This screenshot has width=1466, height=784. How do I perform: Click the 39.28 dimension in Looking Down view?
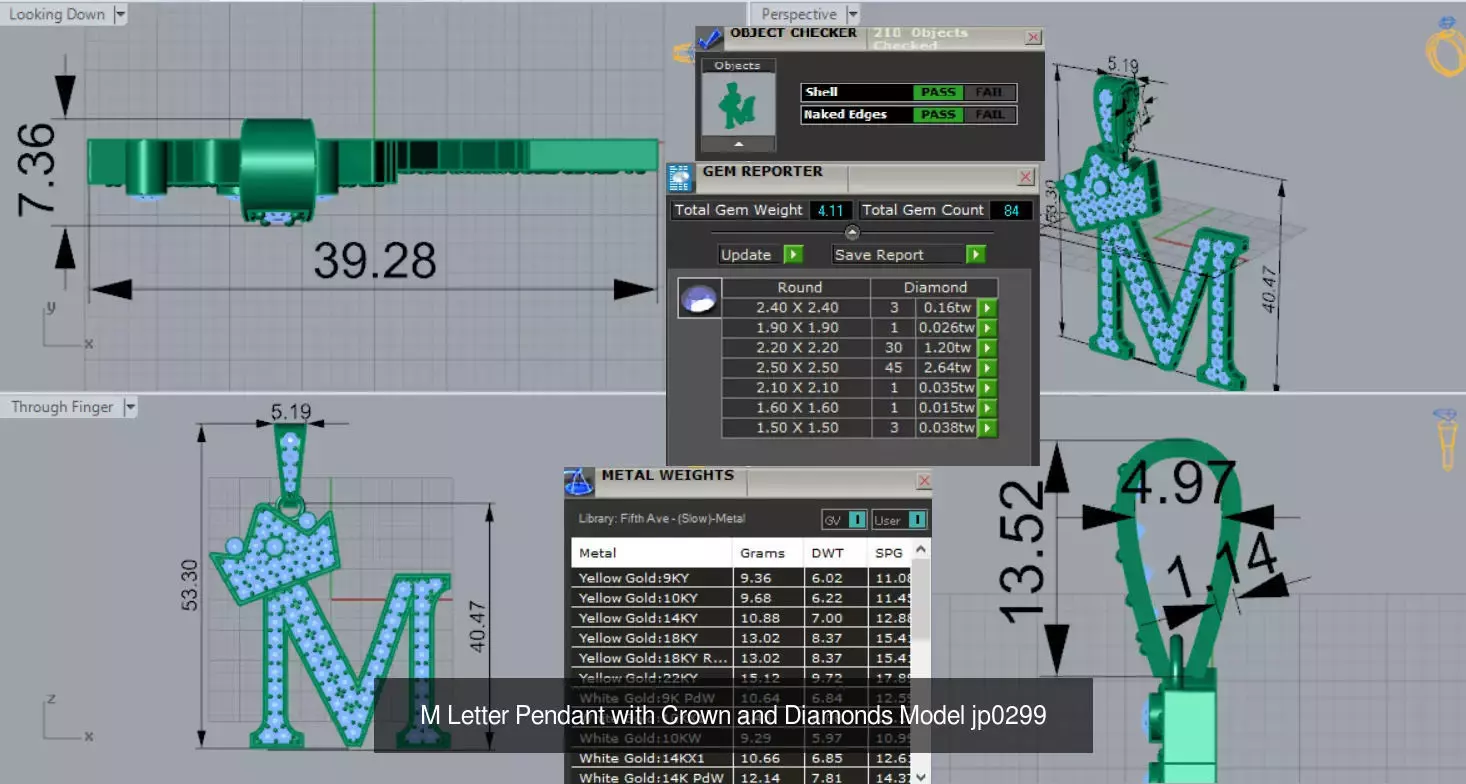(x=374, y=261)
